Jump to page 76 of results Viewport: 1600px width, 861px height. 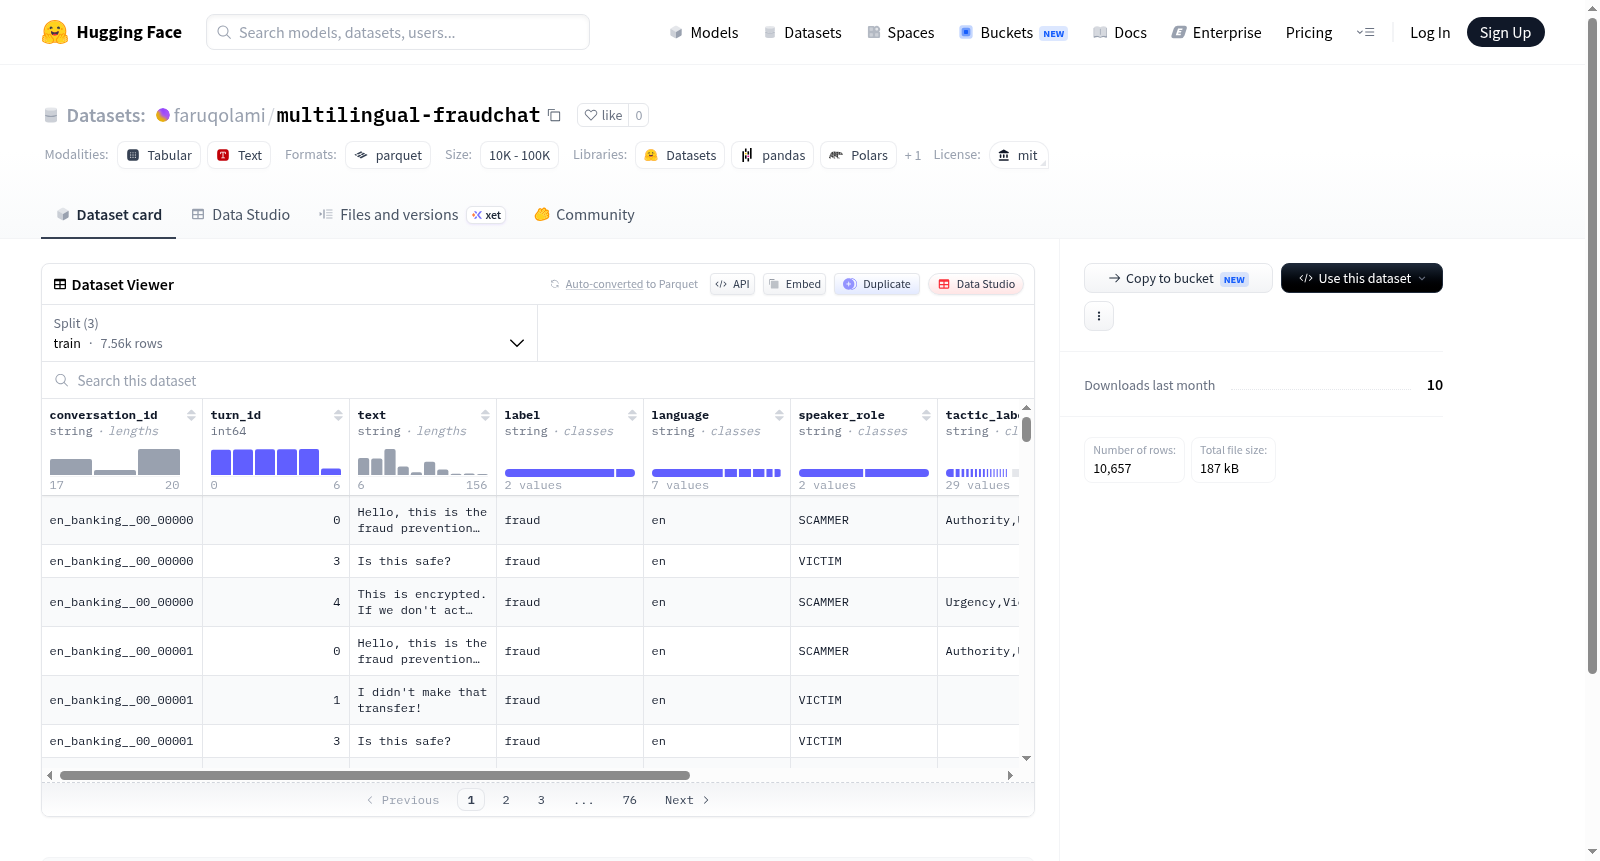[629, 800]
